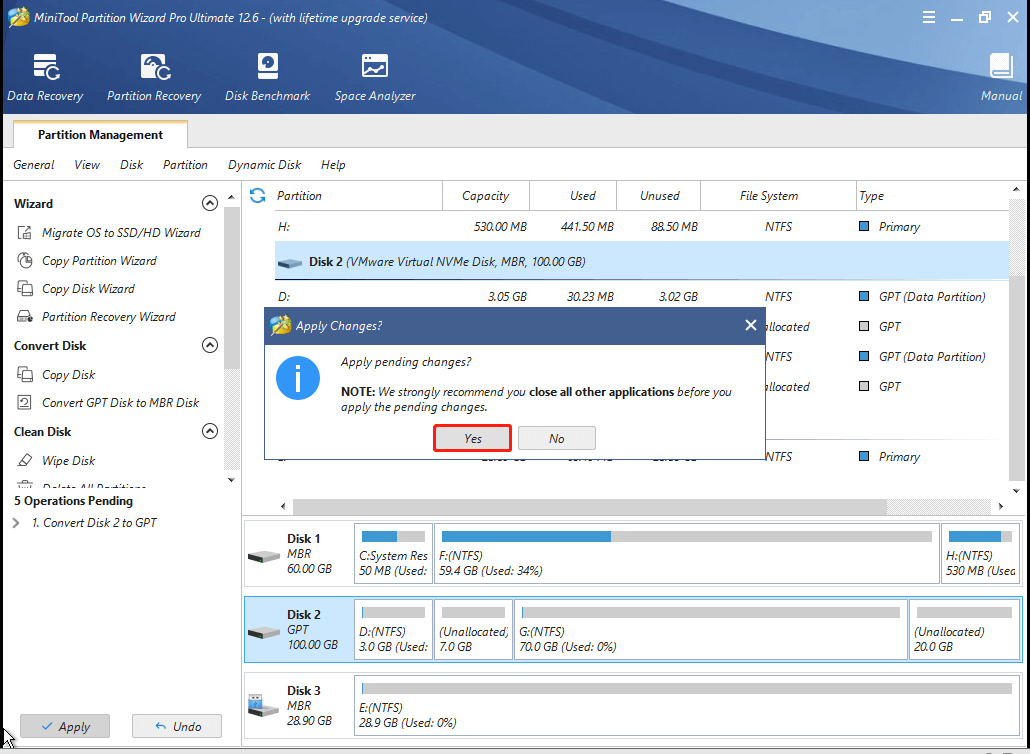Viewport: 1030px width, 754px height.
Task: Select the D: partition row in list
Action: [641, 297]
